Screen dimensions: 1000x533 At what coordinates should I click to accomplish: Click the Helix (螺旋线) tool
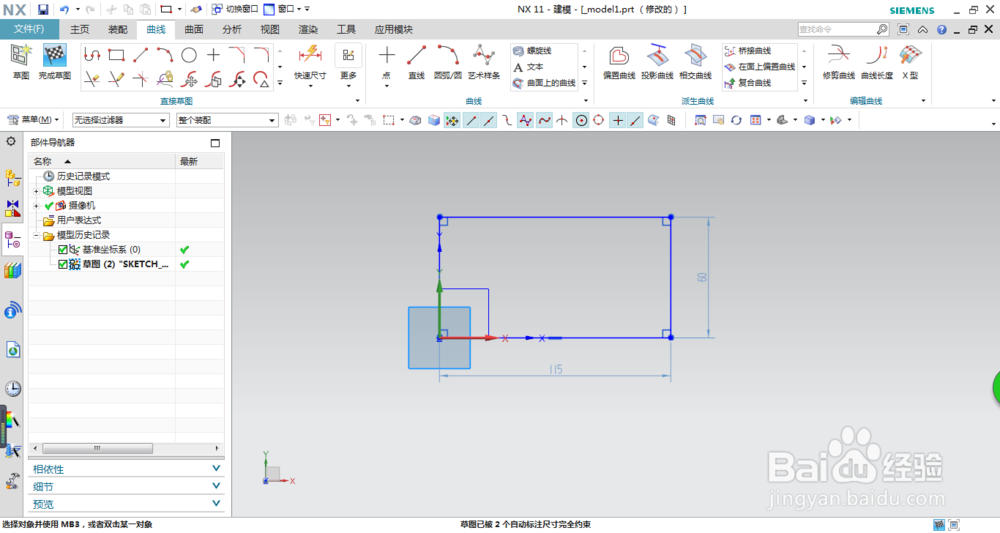[x=533, y=51]
